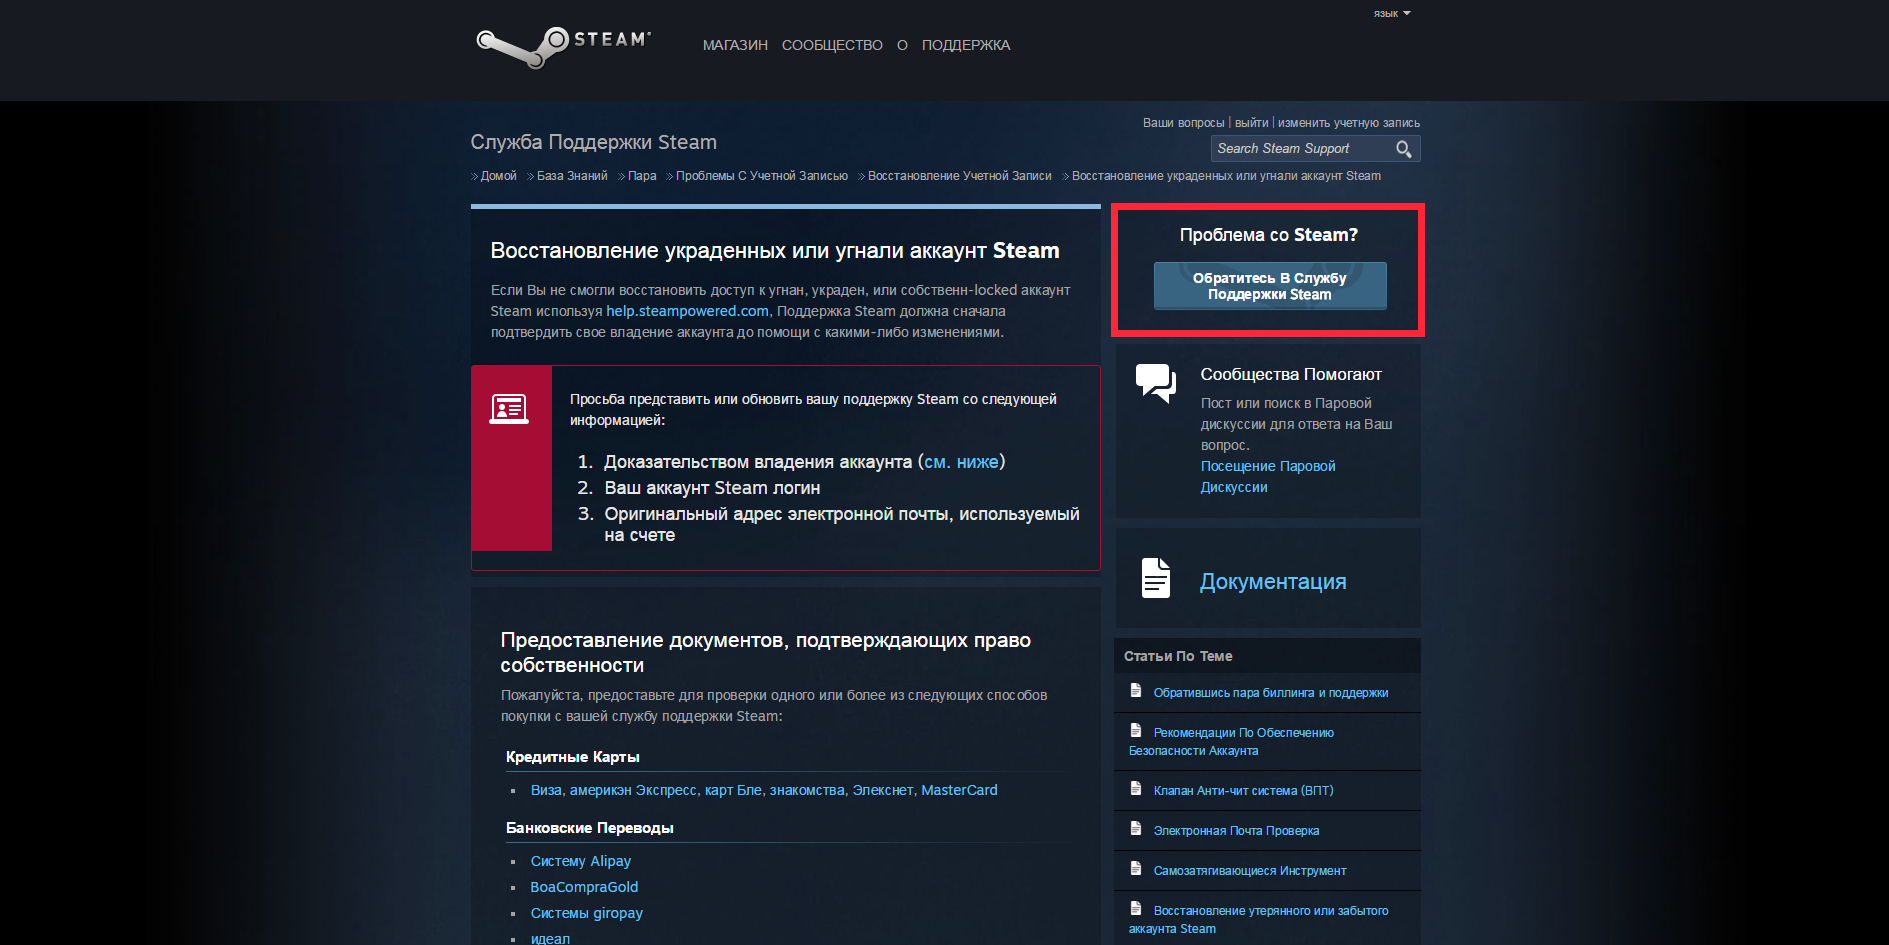Open the МАГАЗИН menu
Screen dimensions: 1889x945
tap(735, 45)
